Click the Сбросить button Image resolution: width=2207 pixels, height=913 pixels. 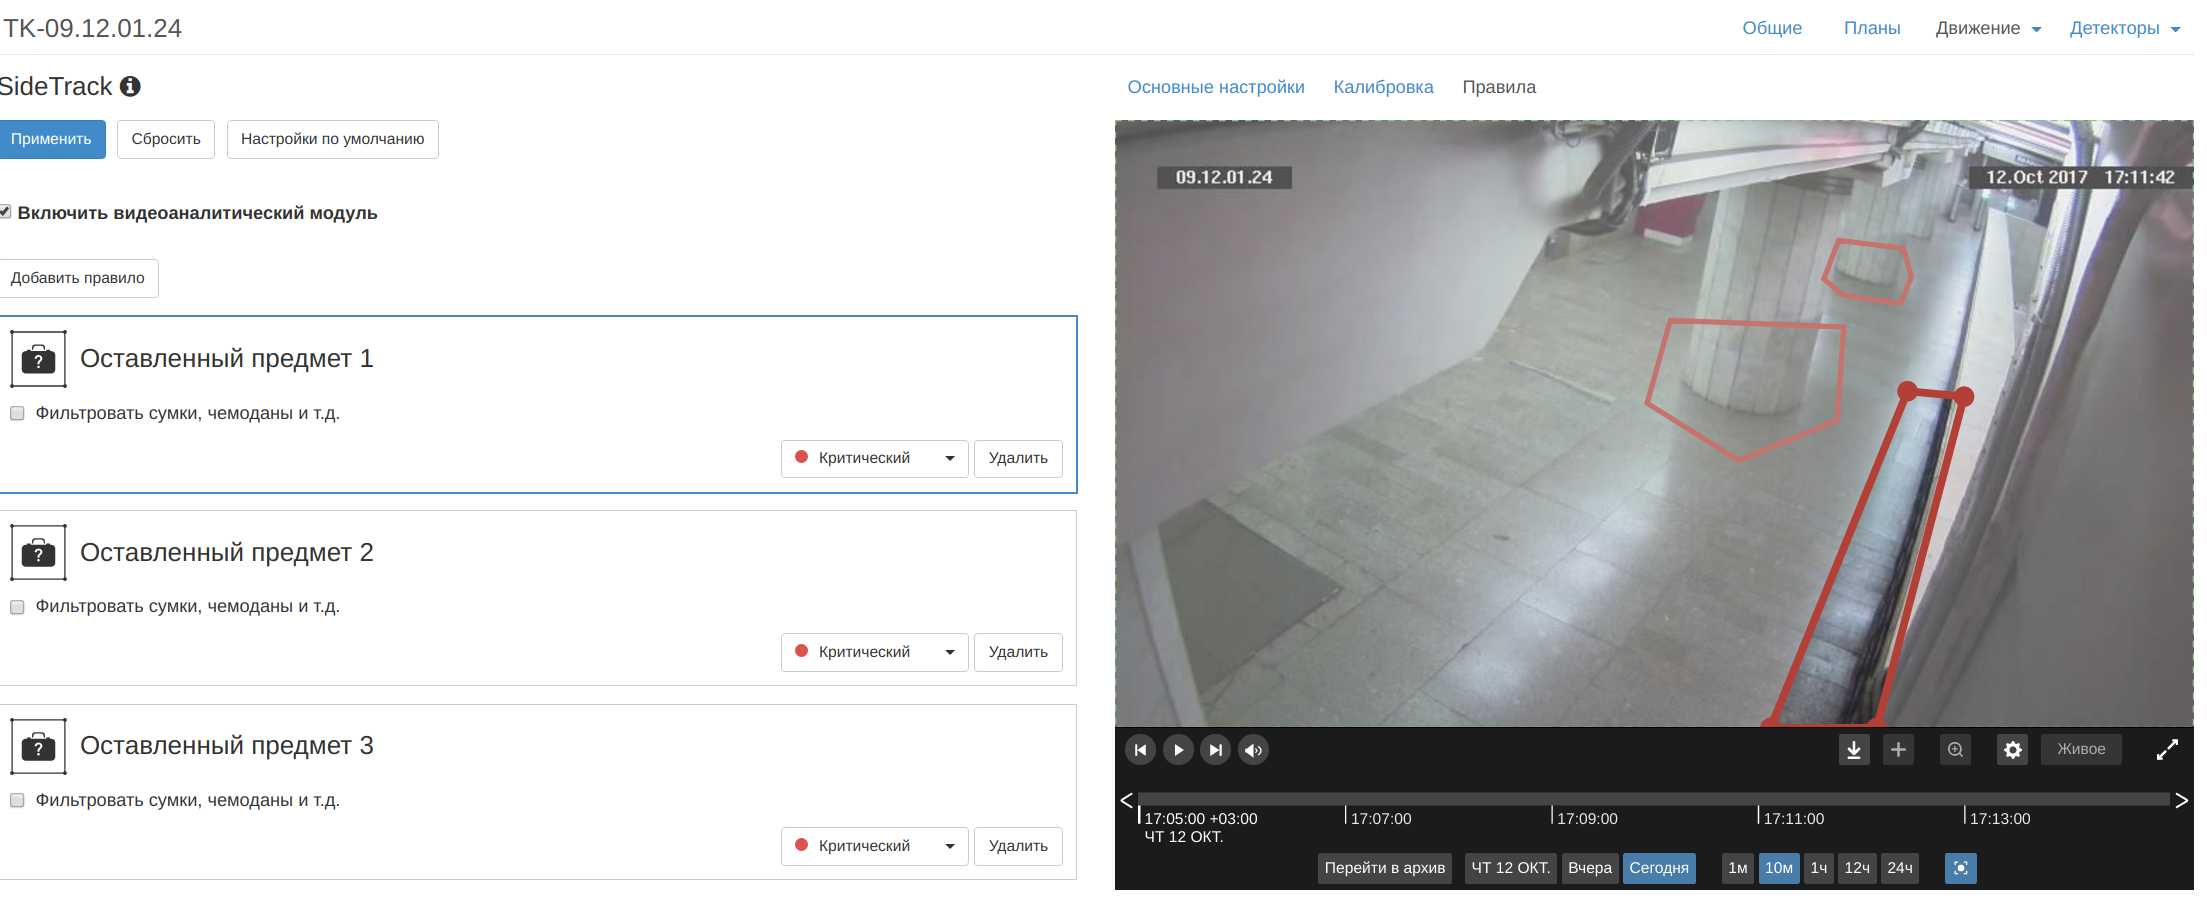(x=166, y=139)
